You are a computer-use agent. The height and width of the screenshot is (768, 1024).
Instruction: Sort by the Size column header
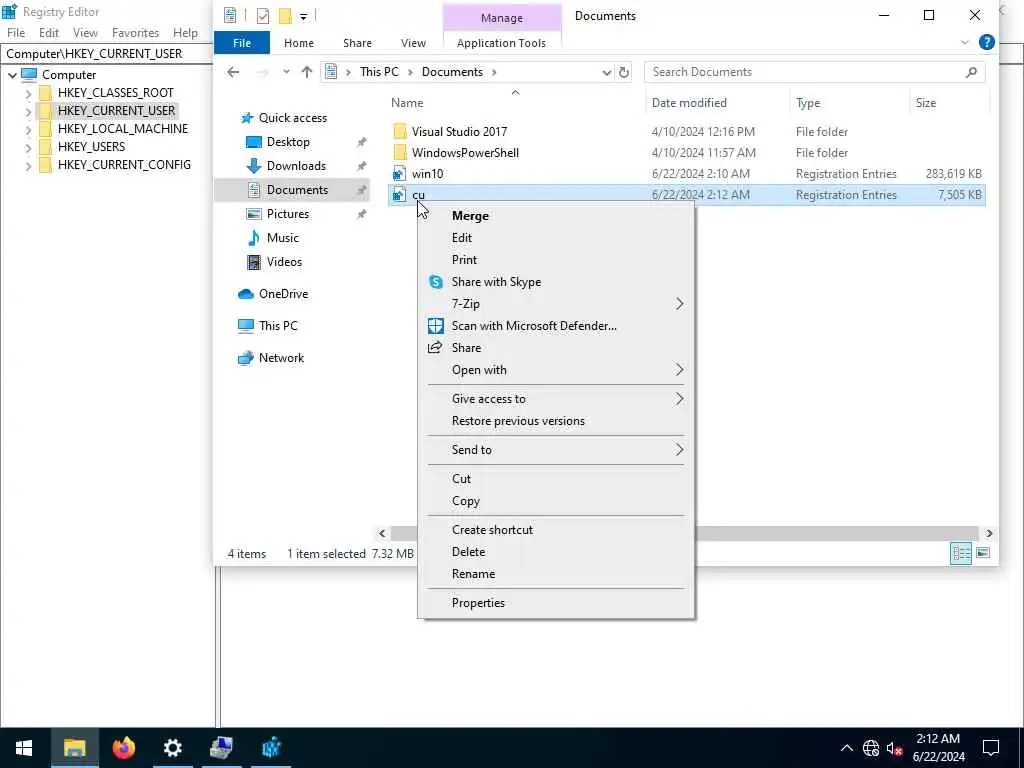coord(925,103)
